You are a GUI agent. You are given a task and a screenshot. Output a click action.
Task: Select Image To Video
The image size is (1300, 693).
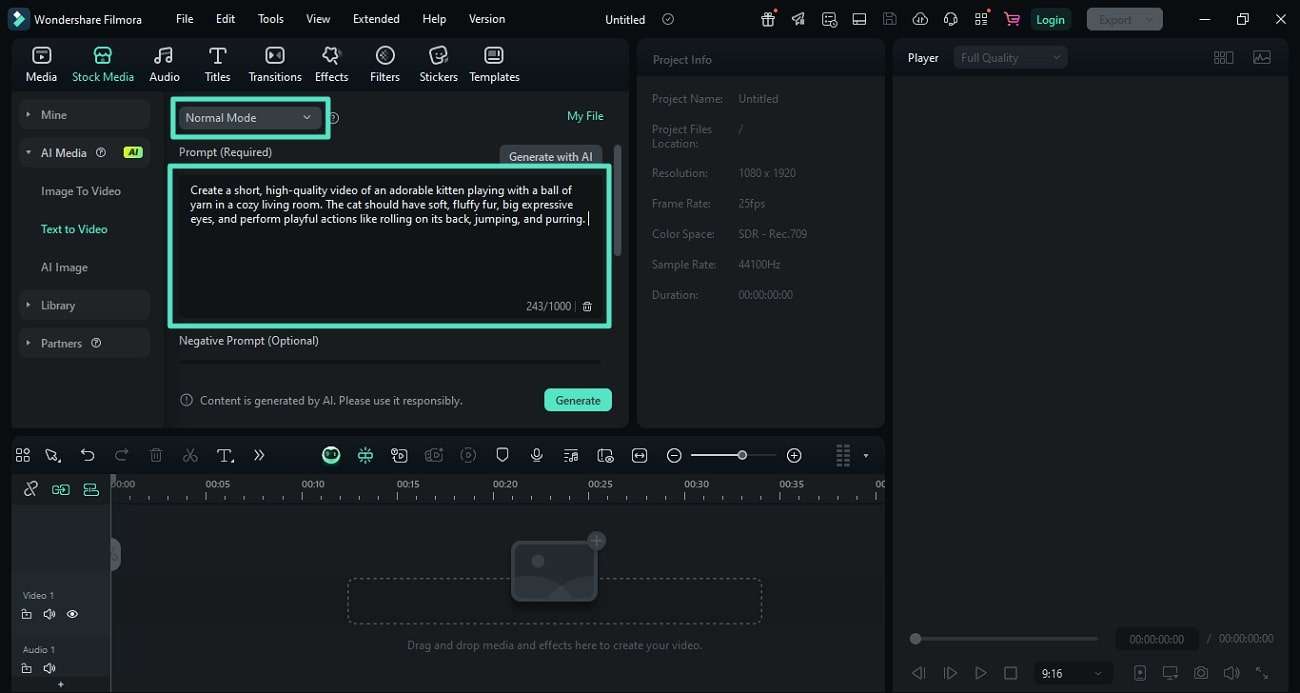(x=81, y=191)
